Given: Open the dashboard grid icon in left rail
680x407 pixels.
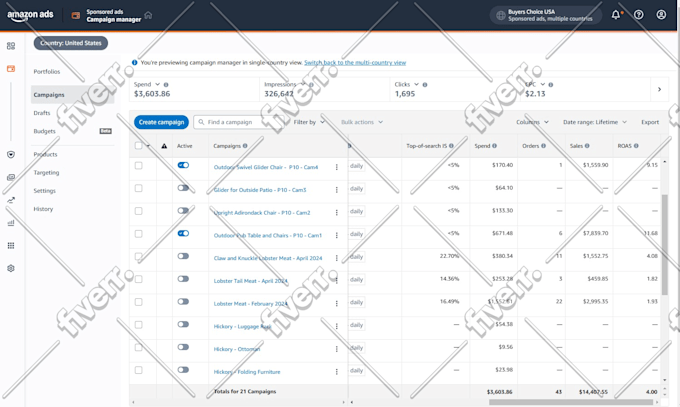Looking at the screenshot, I should [x=11, y=46].
